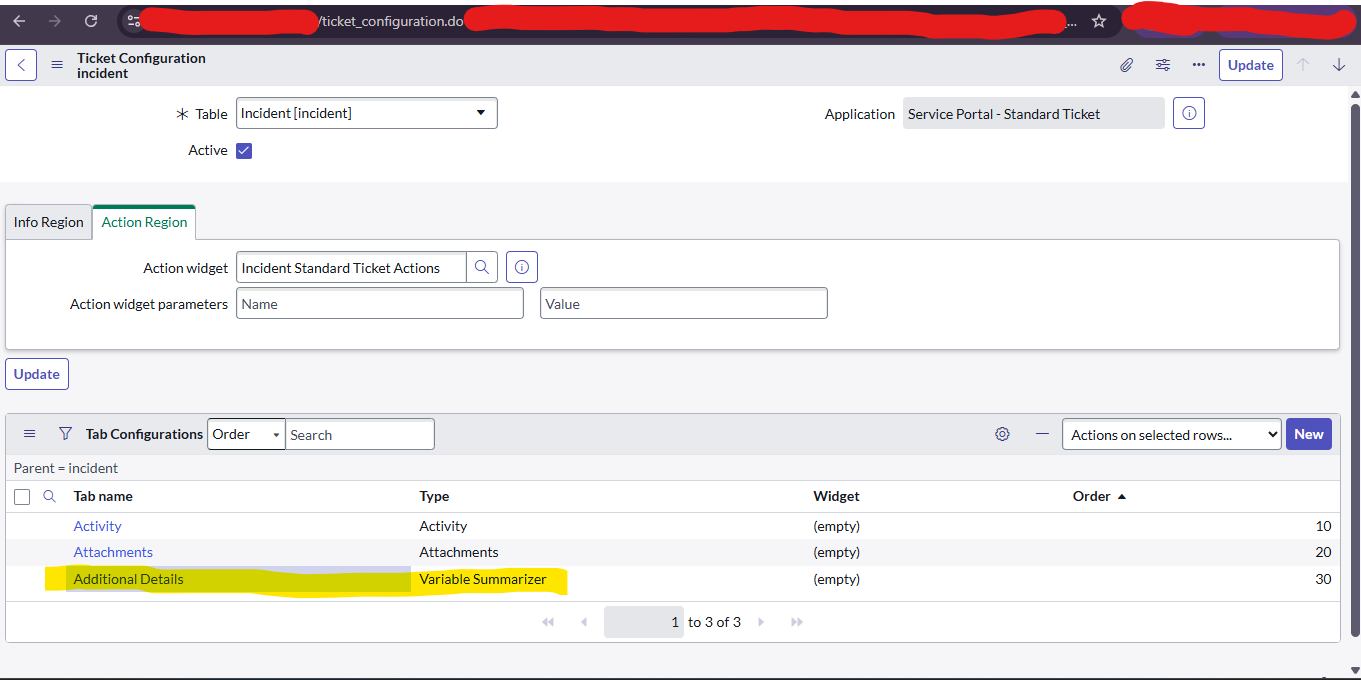Sort by Tab name column header

103,496
